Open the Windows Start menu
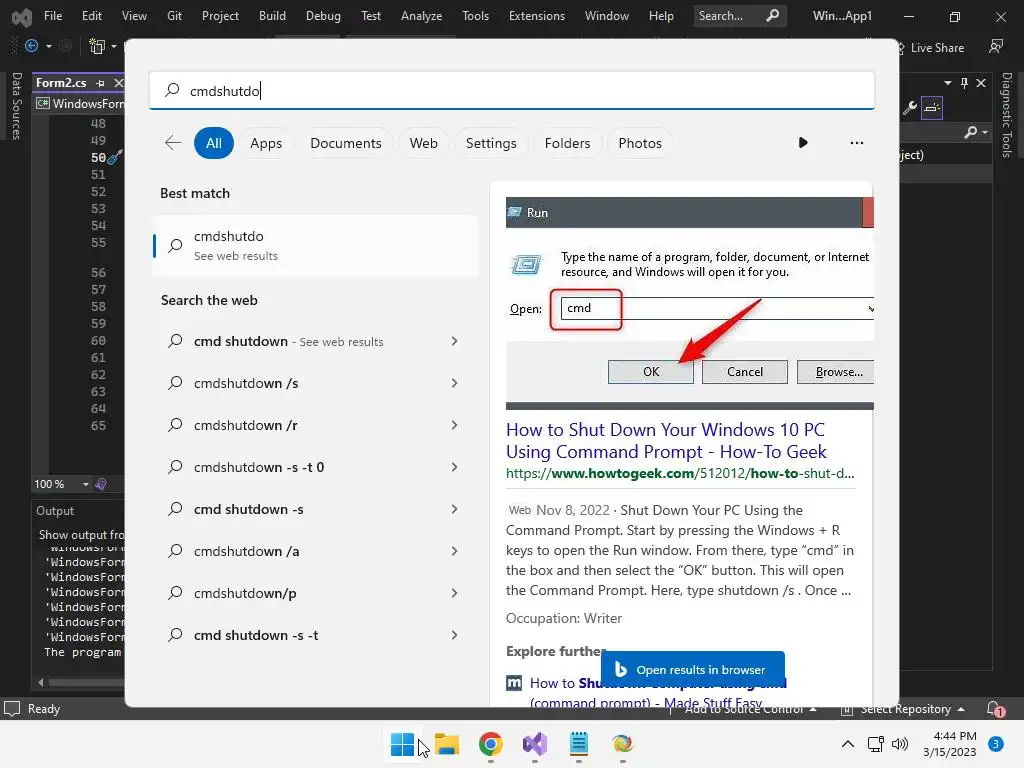Viewport: 1024px width, 768px height. click(402, 744)
